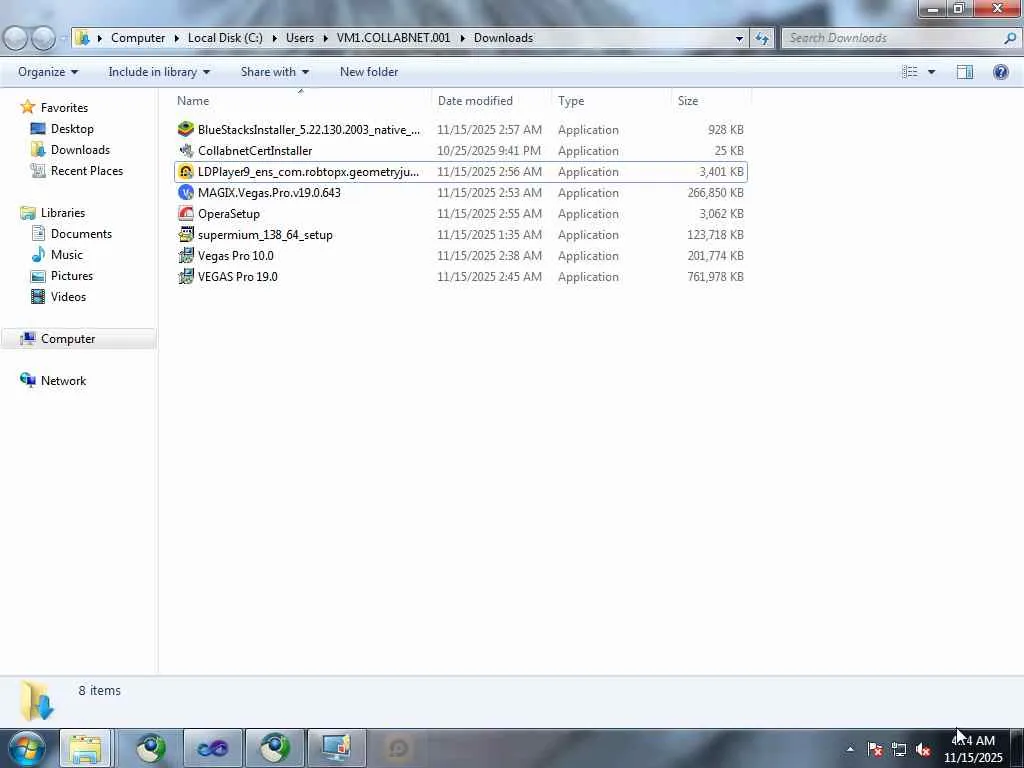1024x768 pixels.
Task: Go forward with the Forward button
Action: tap(43, 39)
